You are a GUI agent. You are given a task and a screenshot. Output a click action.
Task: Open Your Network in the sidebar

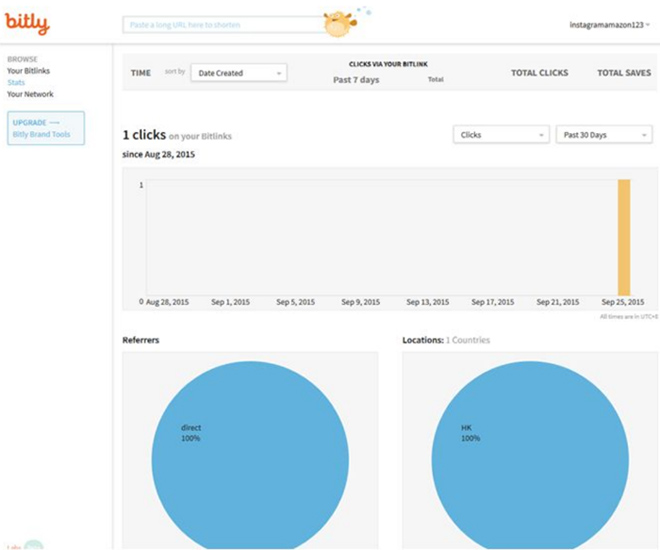[30, 94]
